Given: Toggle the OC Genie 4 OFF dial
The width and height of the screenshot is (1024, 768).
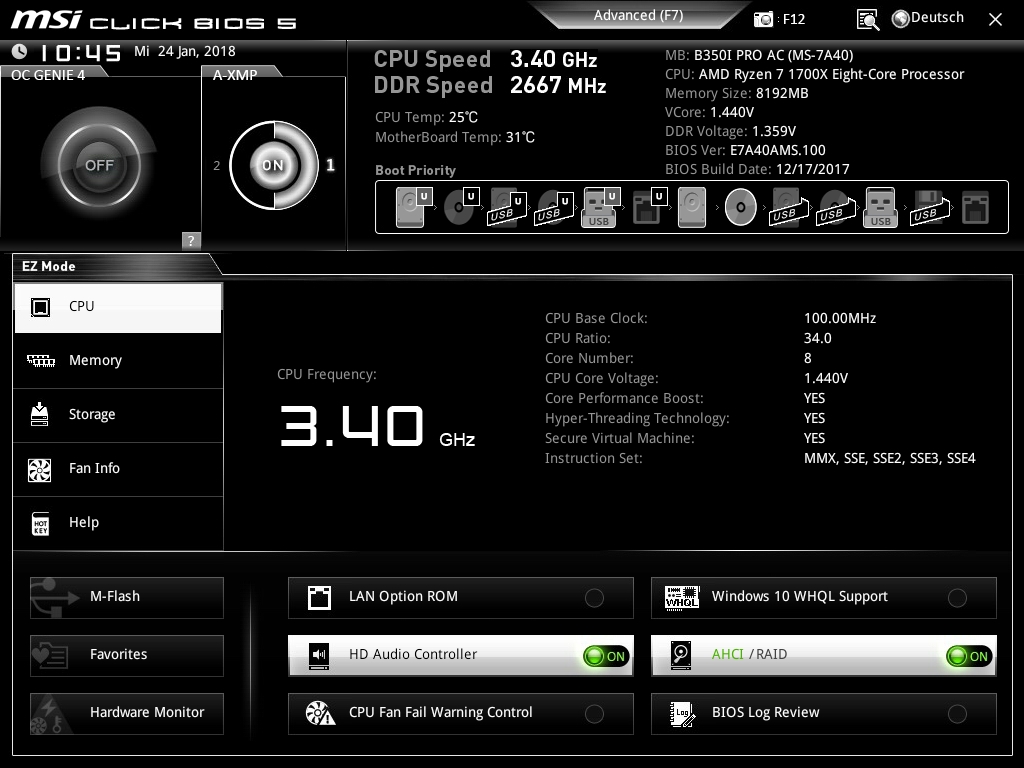Looking at the screenshot, I should [99, 165].
